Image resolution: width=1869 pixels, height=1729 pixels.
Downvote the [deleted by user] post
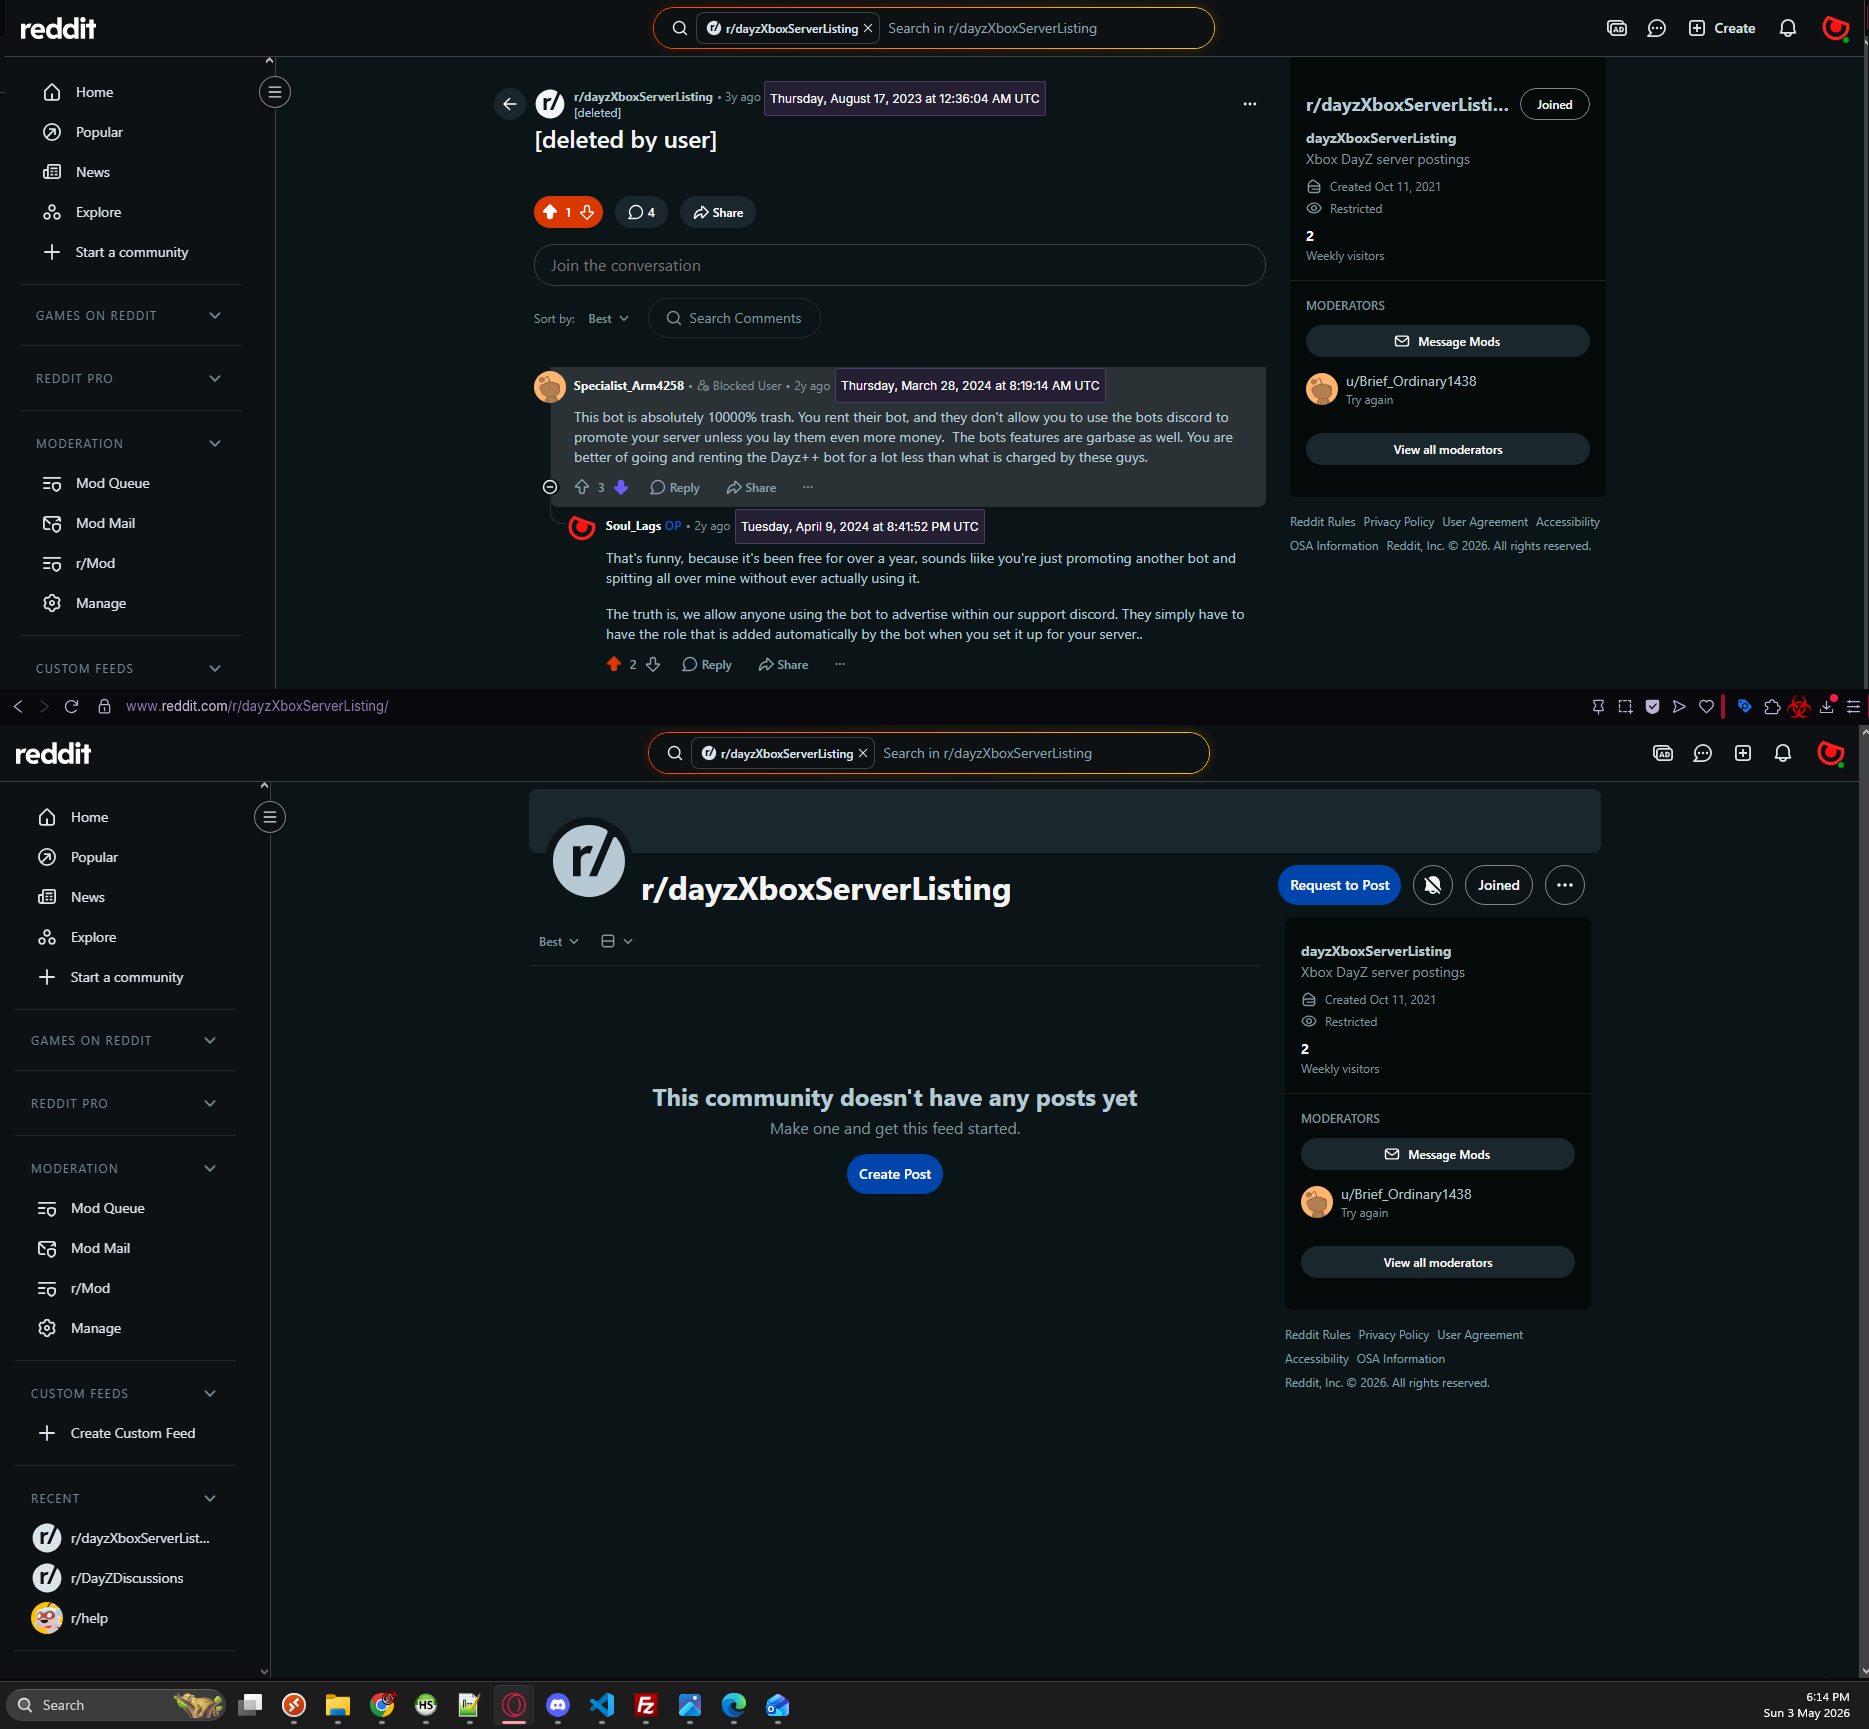coord(587,212)
